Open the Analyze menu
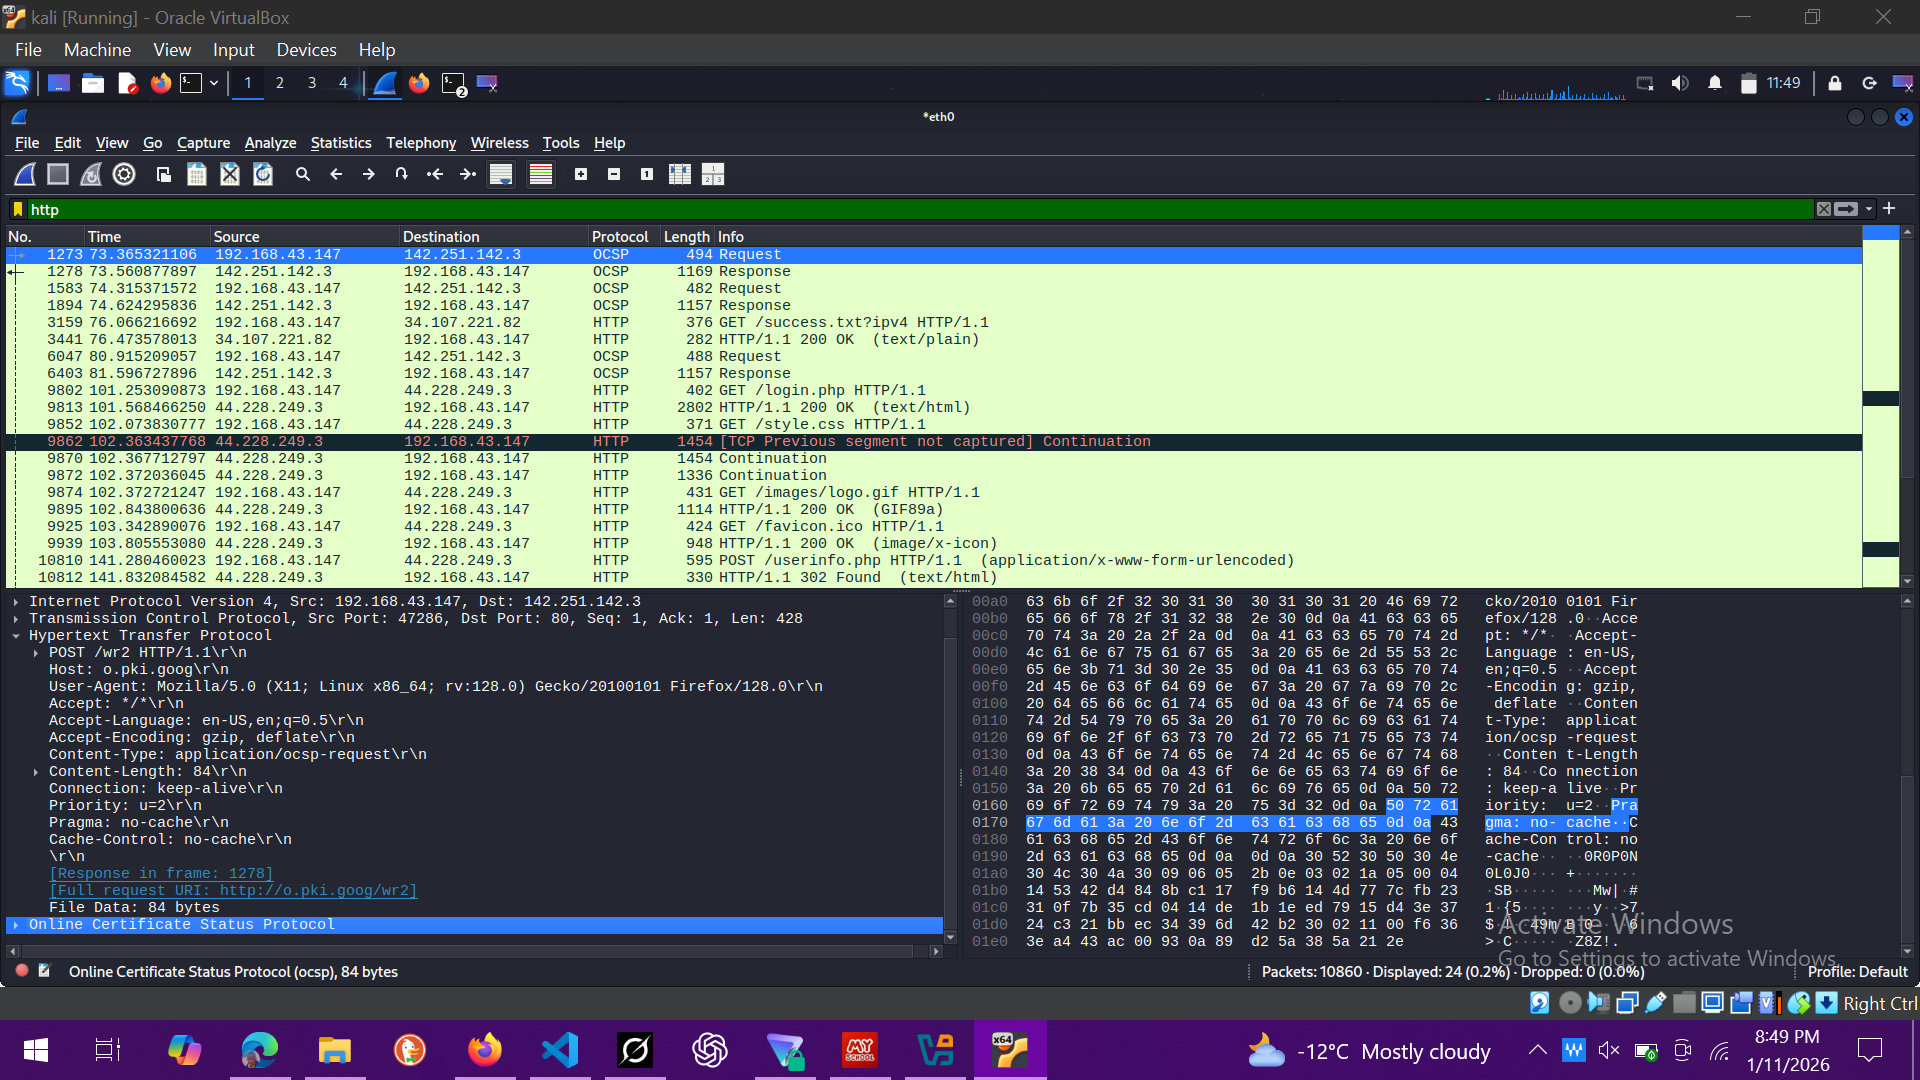 pos(270,143)
